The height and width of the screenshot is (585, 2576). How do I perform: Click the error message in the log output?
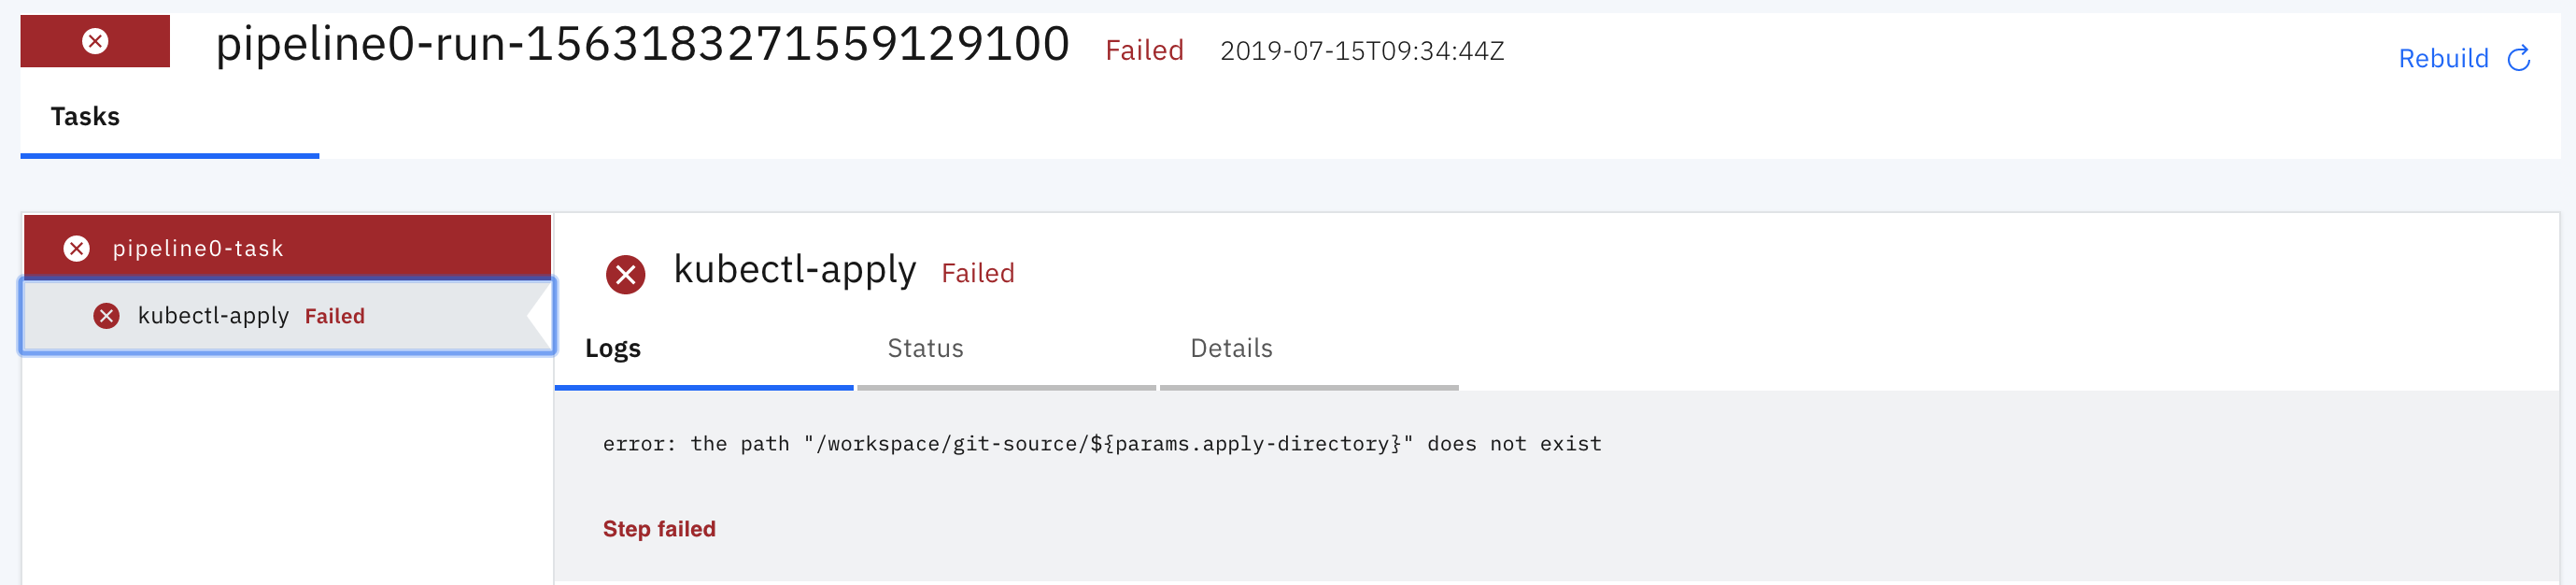[x=1100, y=443]
